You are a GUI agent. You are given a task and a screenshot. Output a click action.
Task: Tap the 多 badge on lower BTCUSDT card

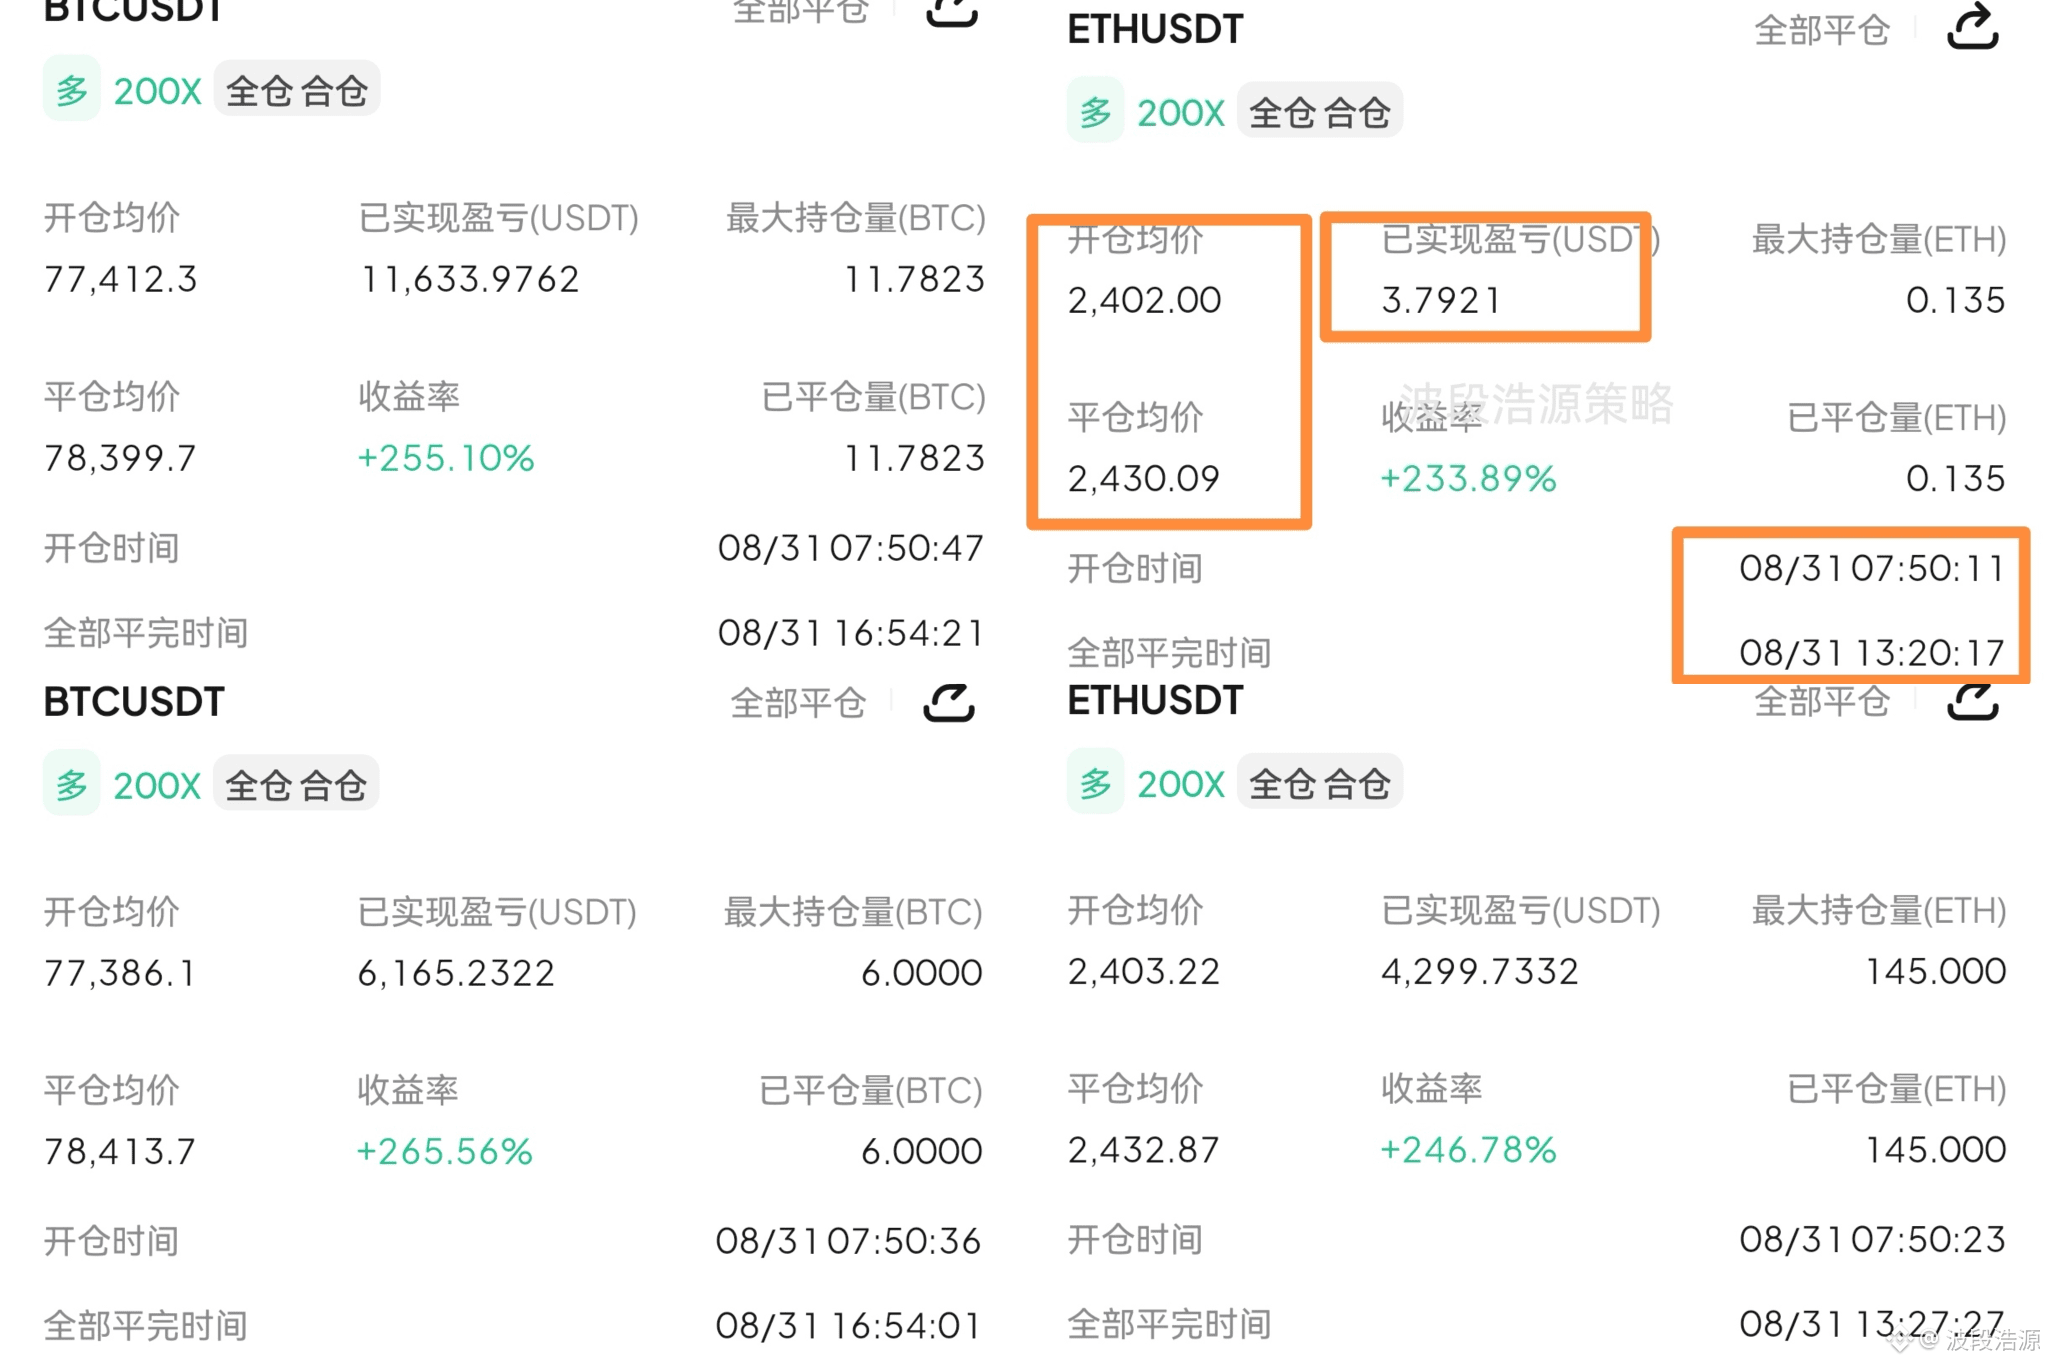point(71,784)
